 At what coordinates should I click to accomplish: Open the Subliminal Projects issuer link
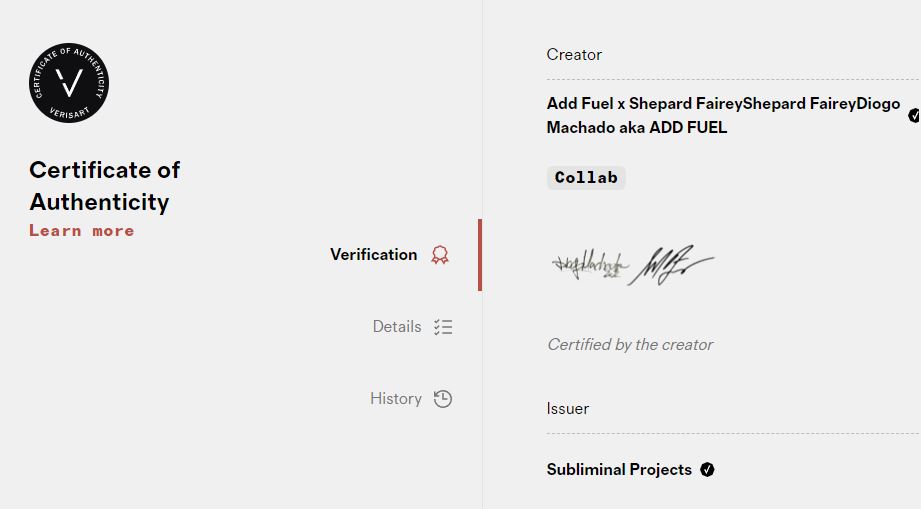click(619, 470)
